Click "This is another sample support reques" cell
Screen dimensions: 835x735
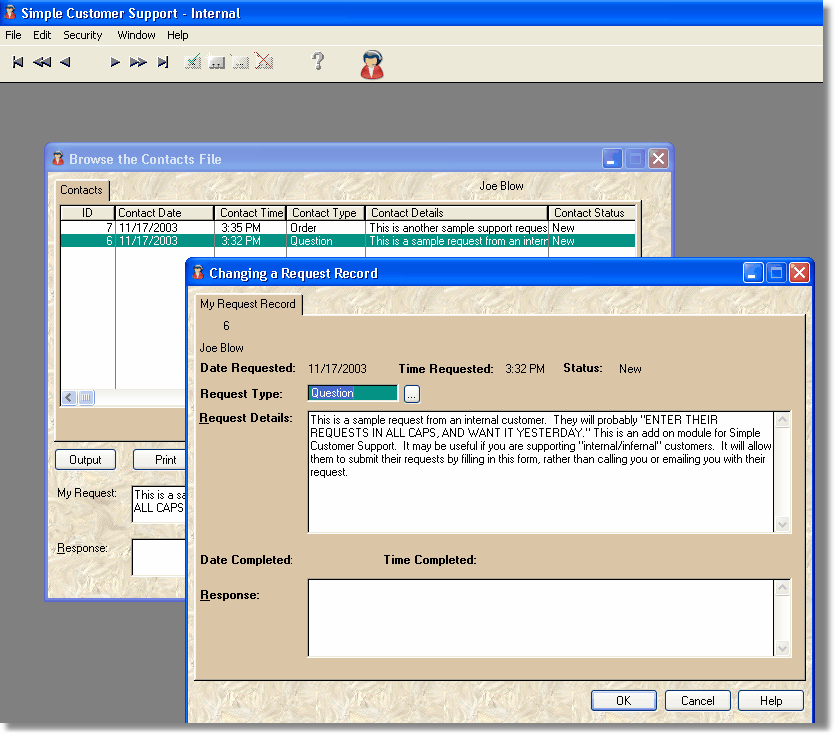tap(458, 228)
